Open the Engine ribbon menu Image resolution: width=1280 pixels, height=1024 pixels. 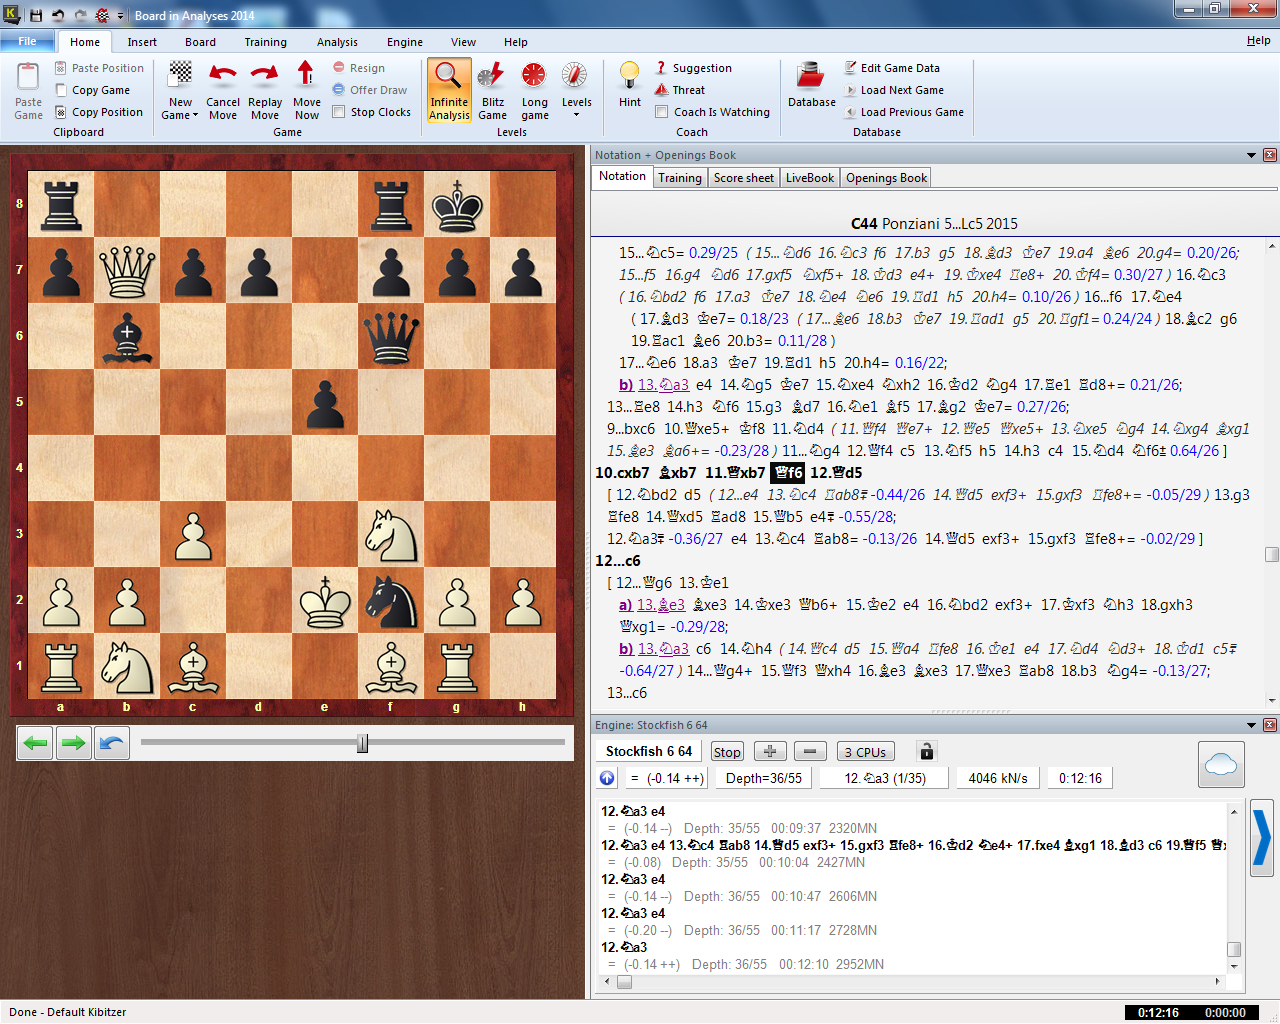[404, 42]
